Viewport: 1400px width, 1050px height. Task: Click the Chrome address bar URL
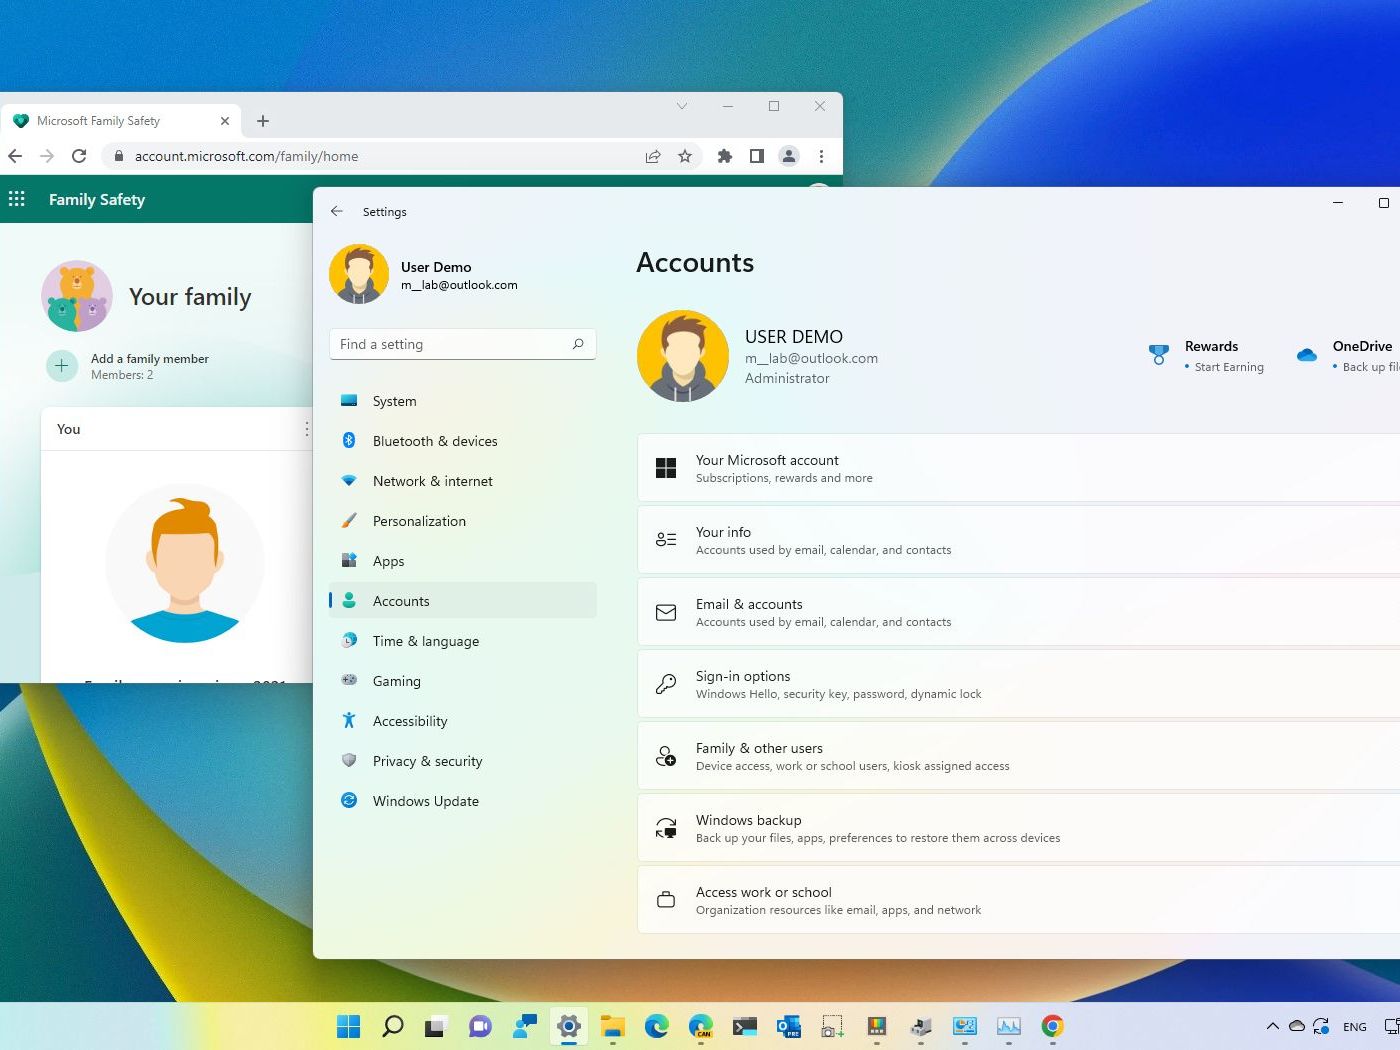[x=246, y=156]
